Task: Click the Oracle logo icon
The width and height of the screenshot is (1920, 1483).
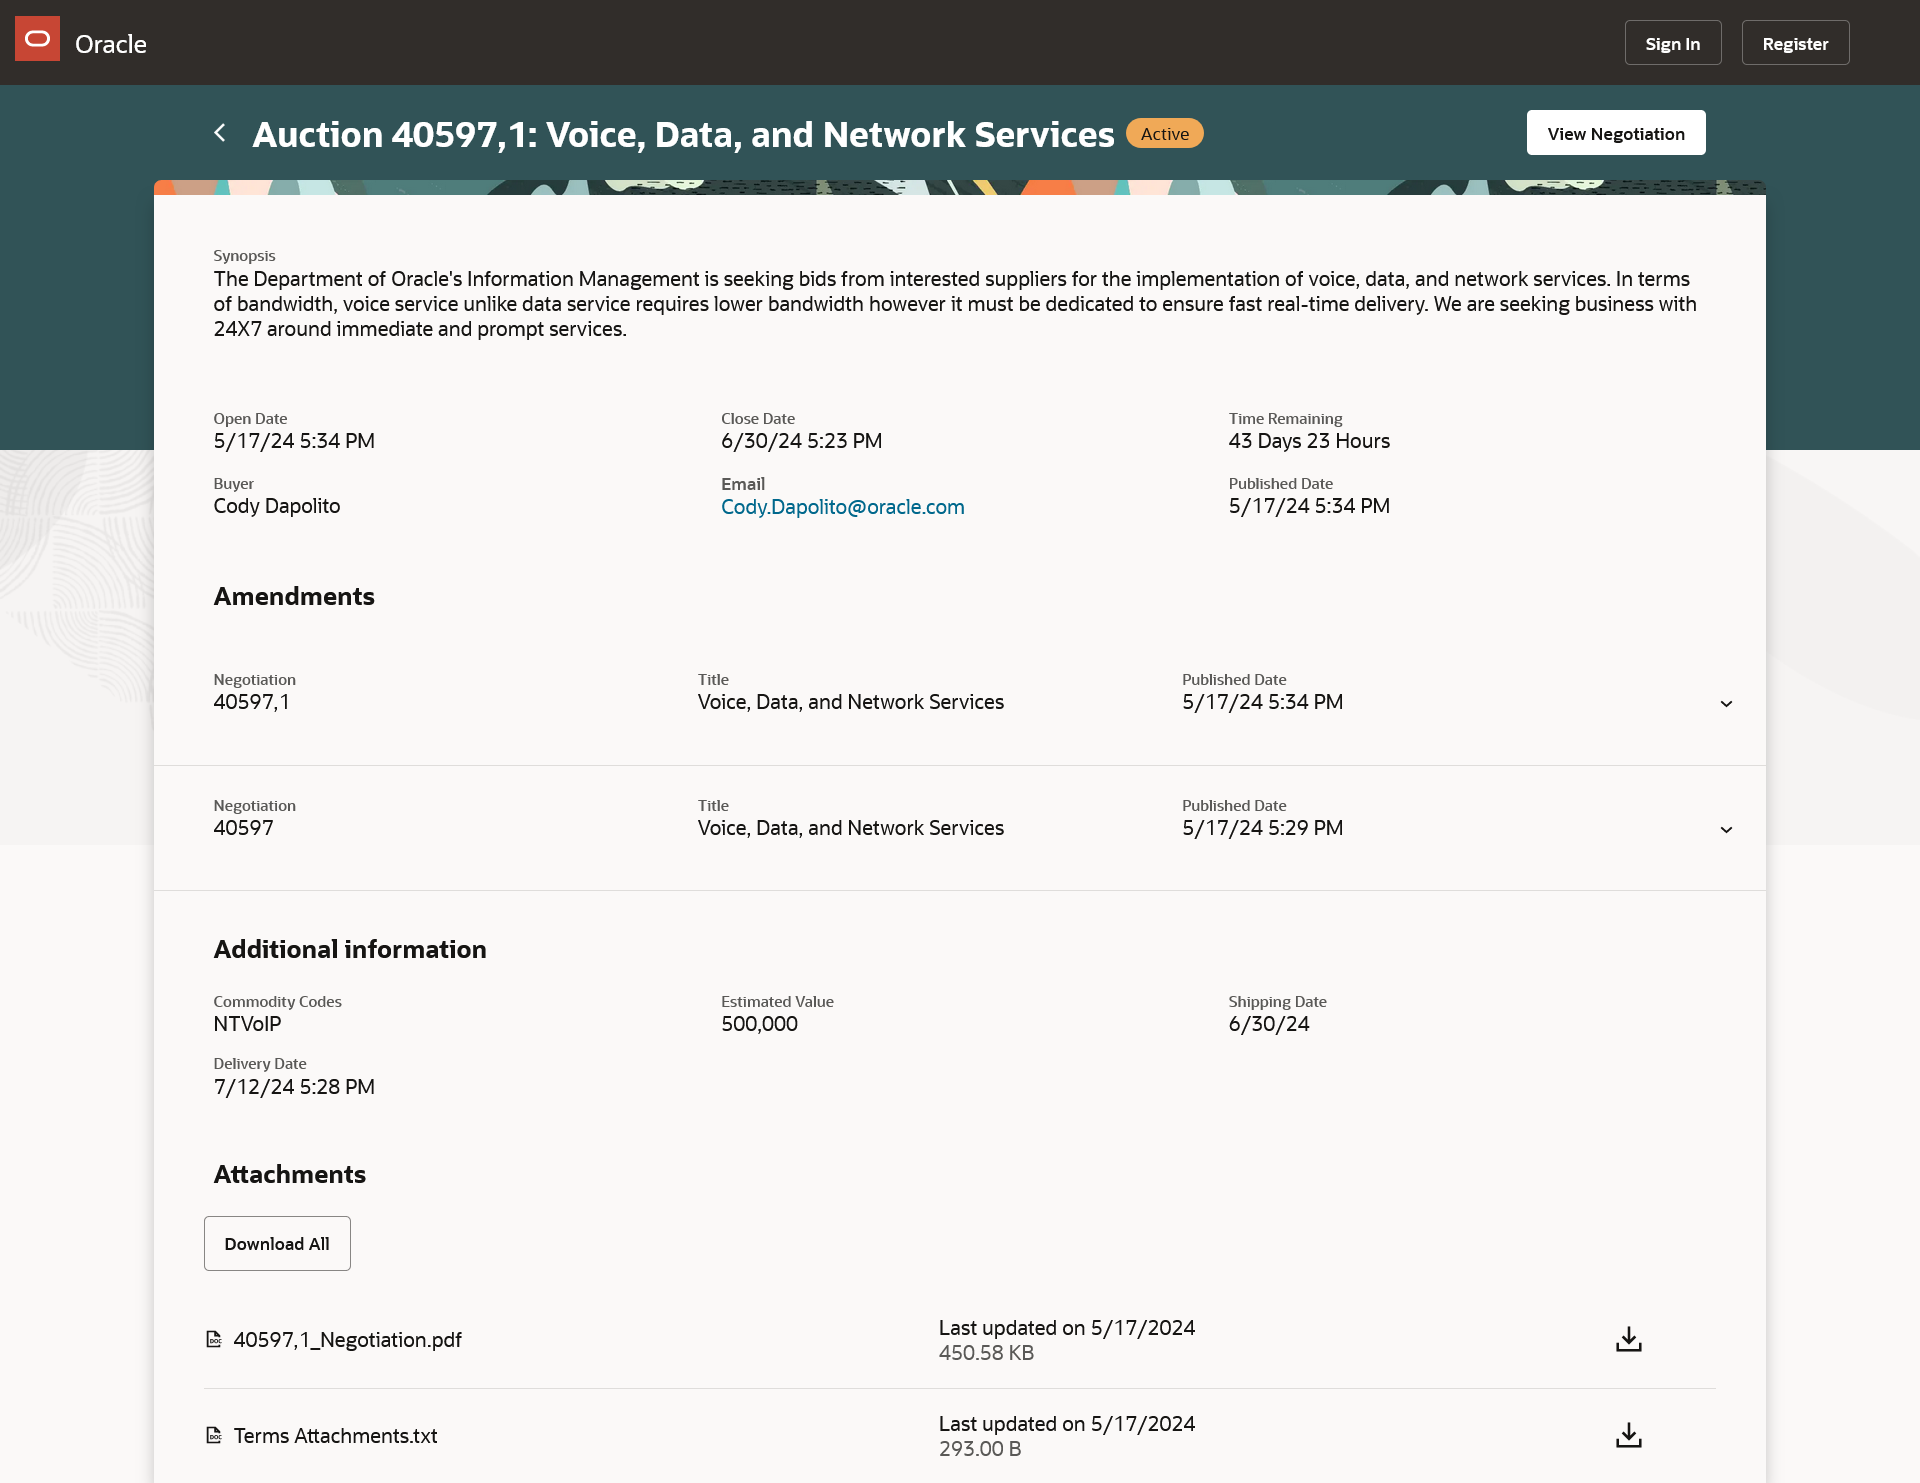Action: tap(37, 39)
